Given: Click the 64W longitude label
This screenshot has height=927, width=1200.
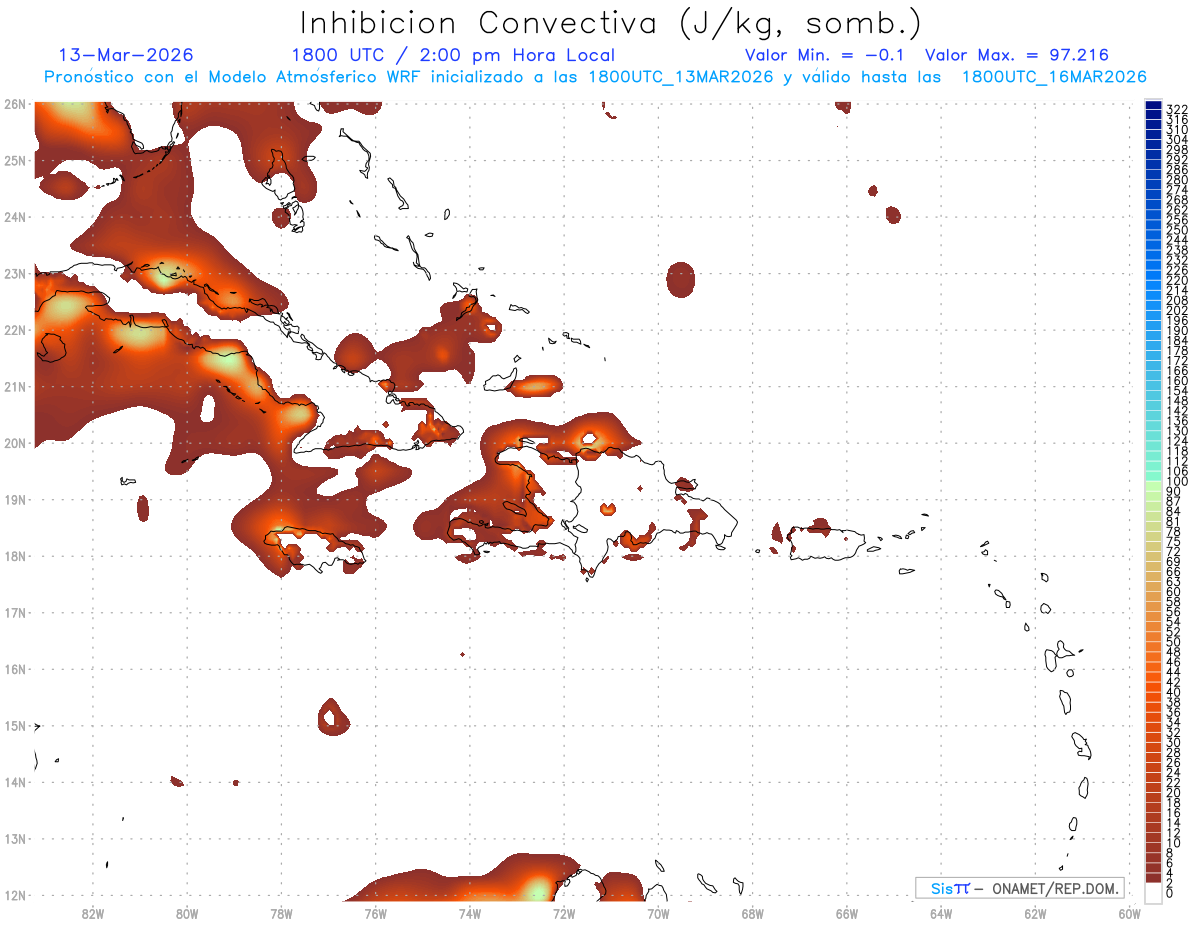Looking at the screenshot, I should pos(941,913).
